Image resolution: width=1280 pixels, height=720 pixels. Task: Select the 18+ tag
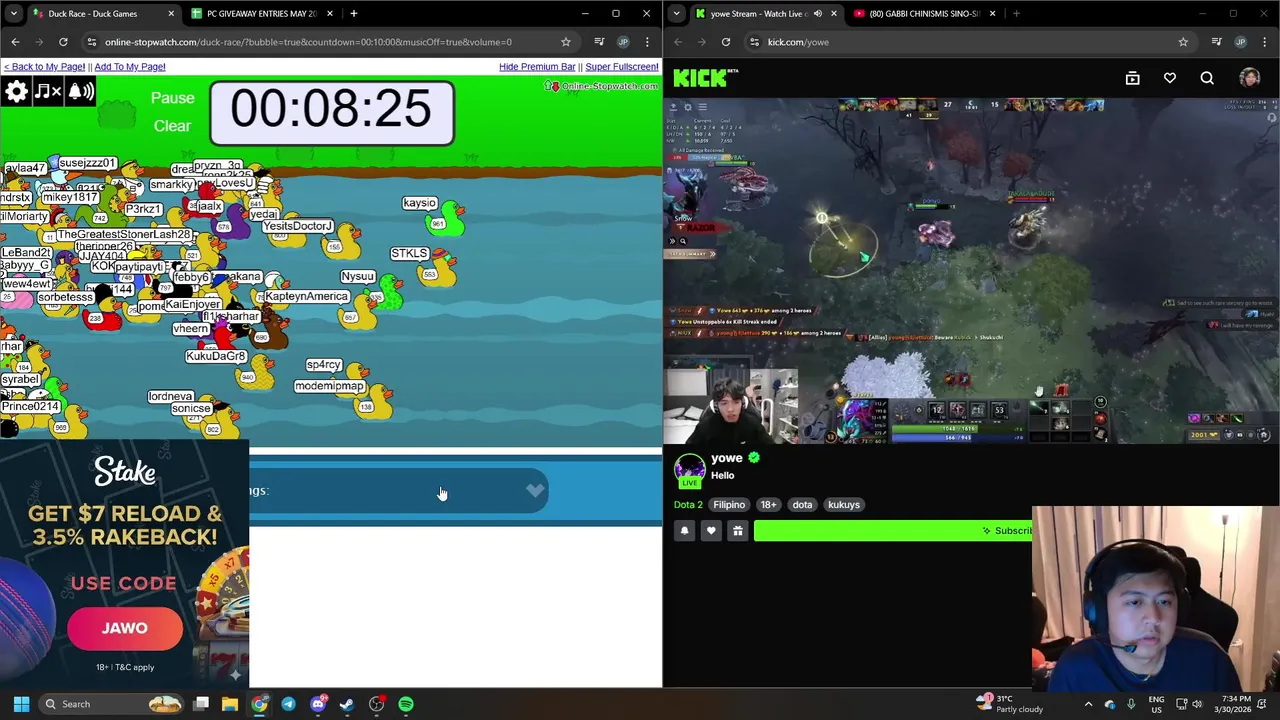768,505
